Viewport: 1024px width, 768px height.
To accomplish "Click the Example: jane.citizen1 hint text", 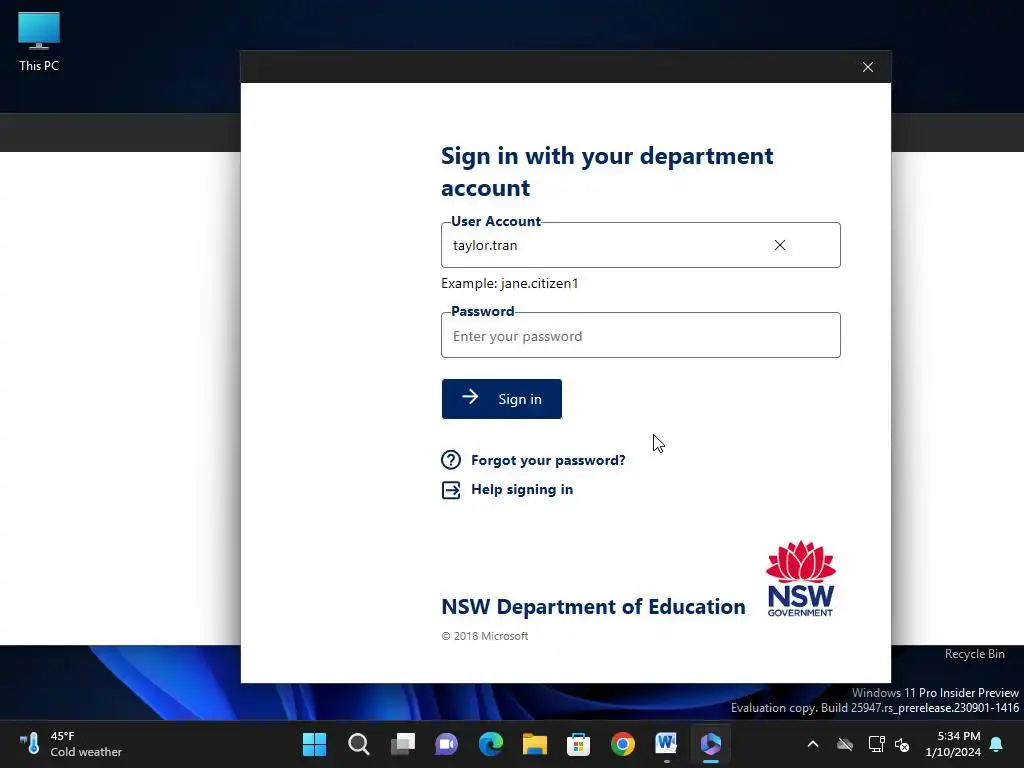I will pos(509,283).
